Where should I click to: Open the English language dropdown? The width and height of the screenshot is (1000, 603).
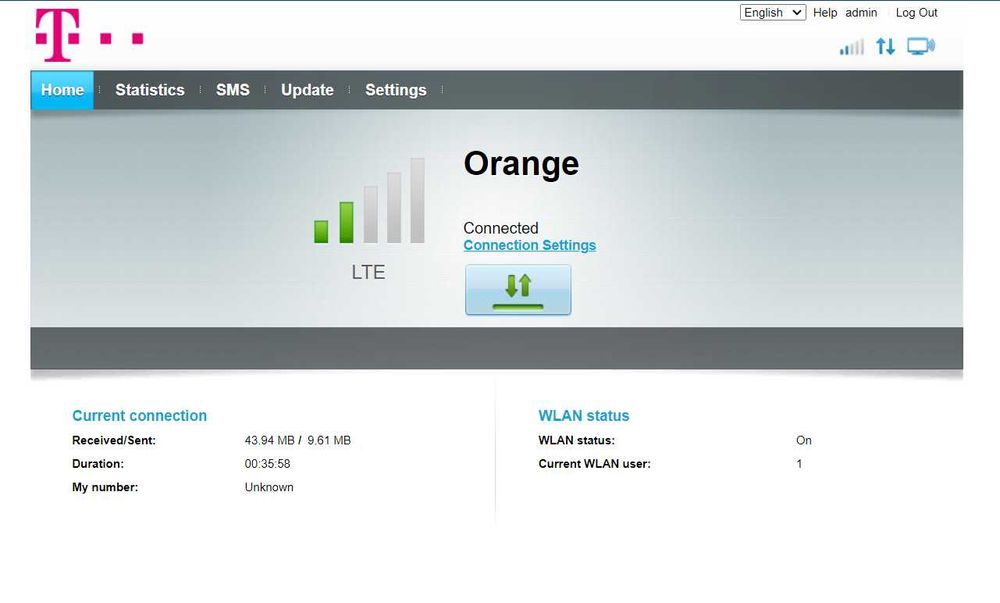click(772, 13)
